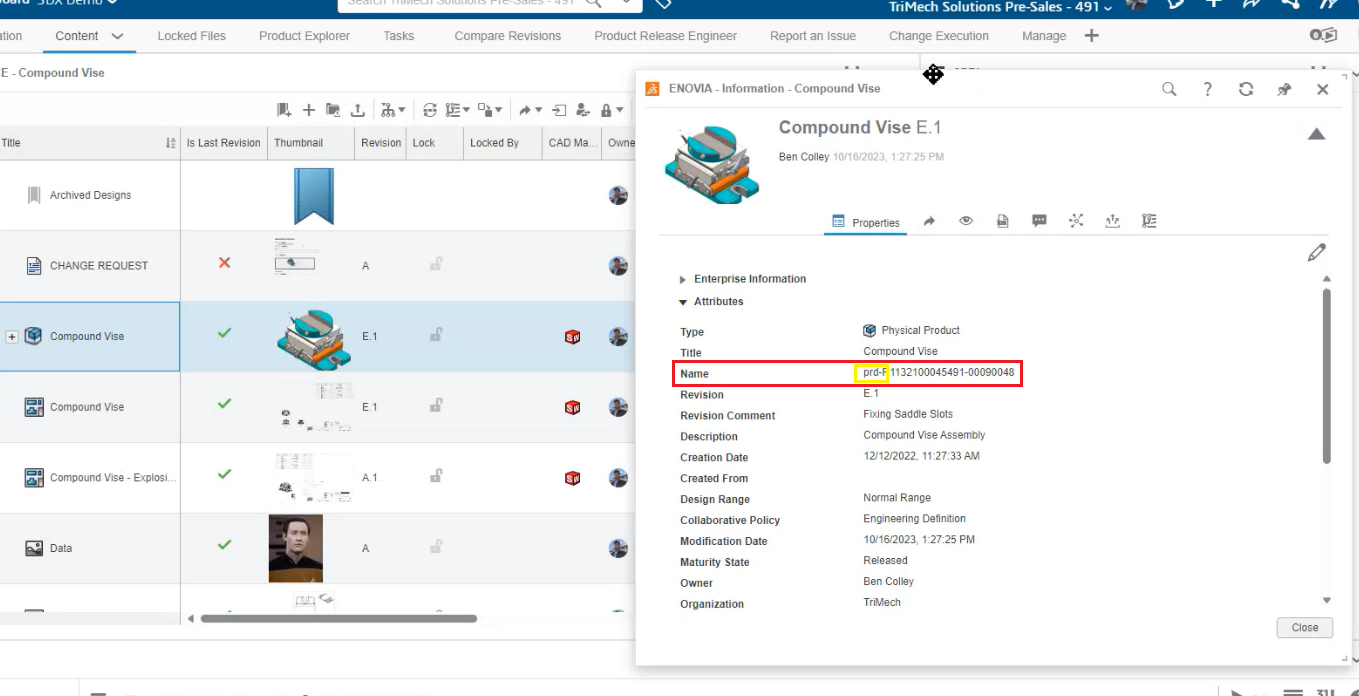The width and height of the screenshot is (1359, 696).
Task: Click the Close button in Information panel
Action: coord(1304,628)
